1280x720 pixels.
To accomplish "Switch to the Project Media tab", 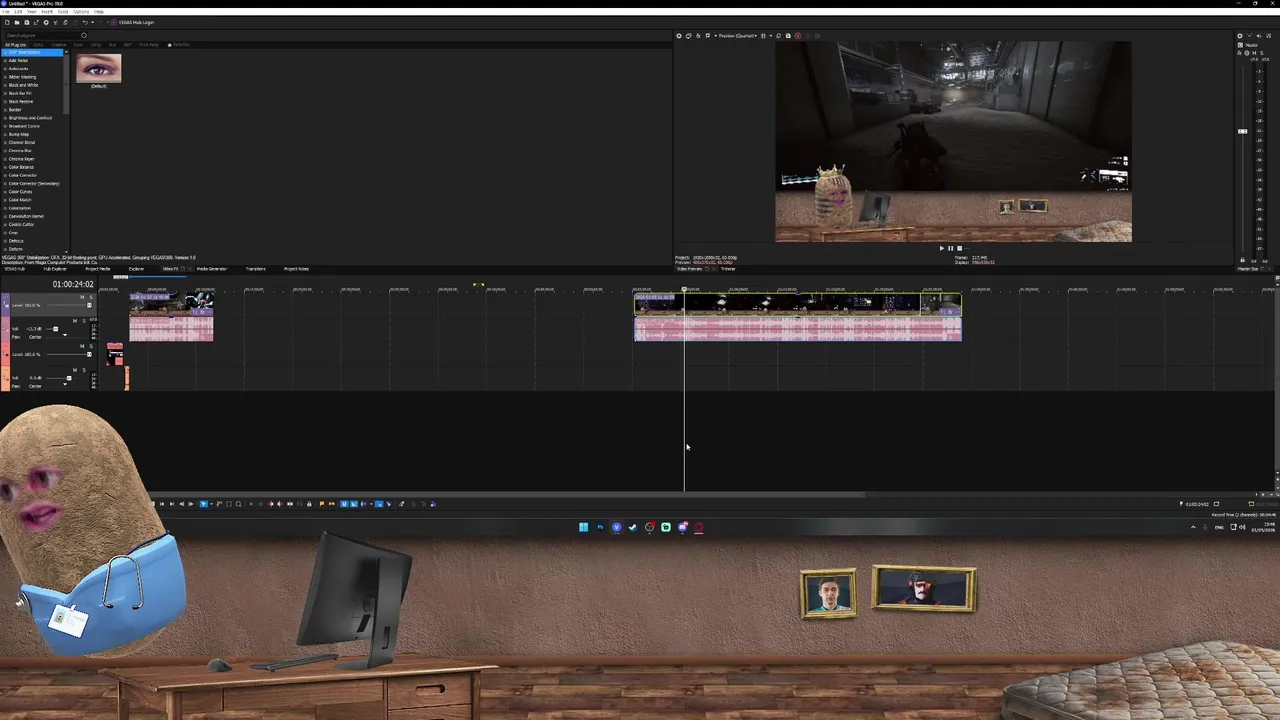I will (x=98, y=268).
